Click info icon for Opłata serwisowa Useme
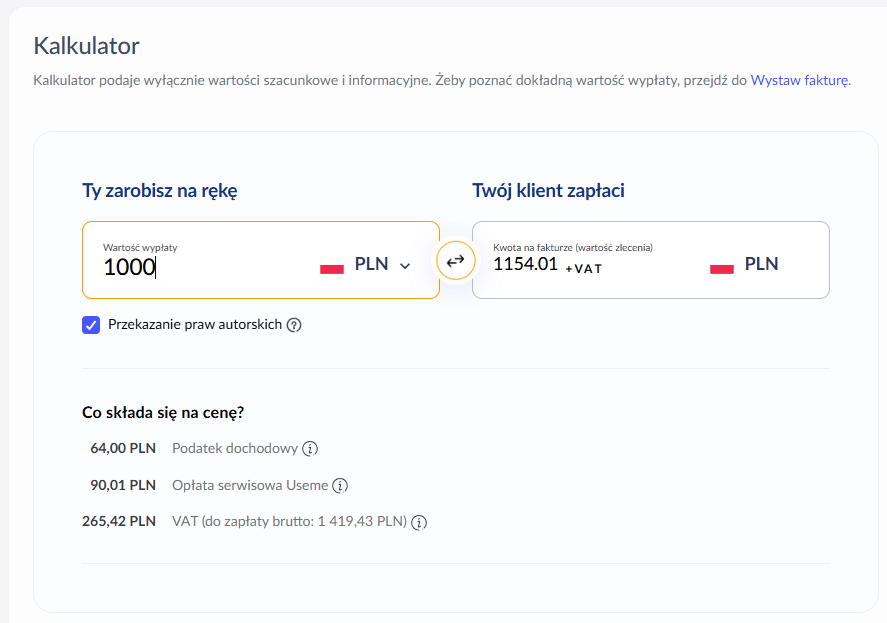This screenshot has width=887, height=623. coord(340,486)
